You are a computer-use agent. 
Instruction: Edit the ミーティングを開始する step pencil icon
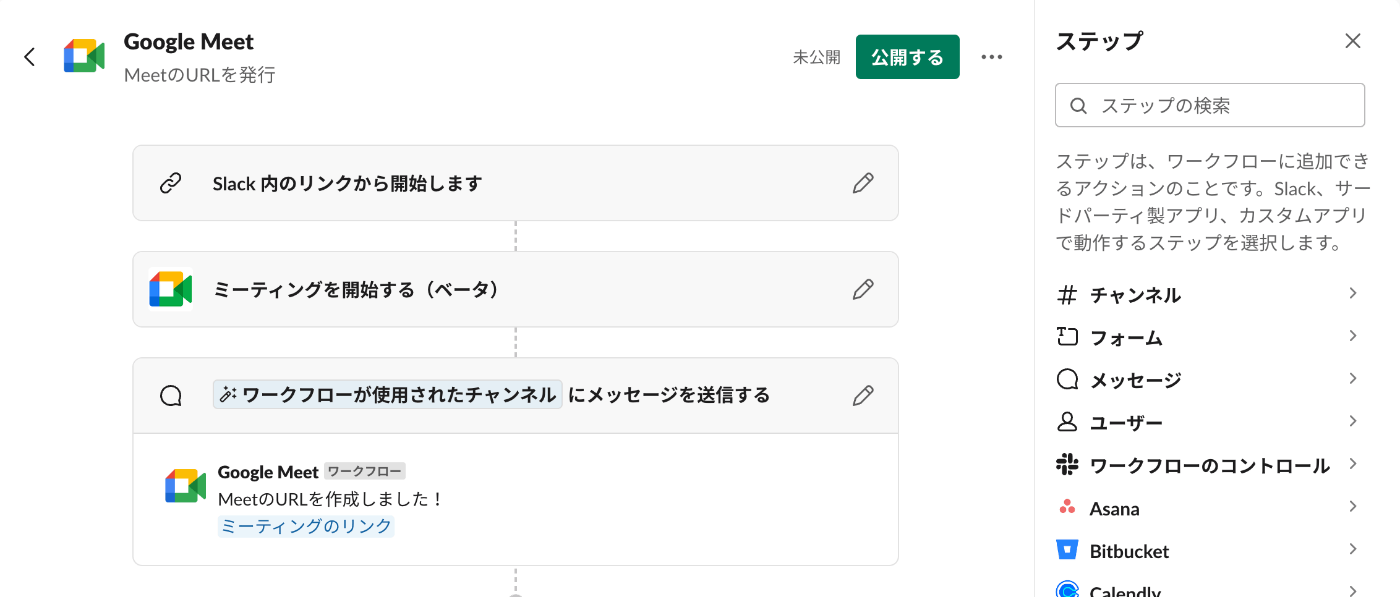[x=863, y=289]
